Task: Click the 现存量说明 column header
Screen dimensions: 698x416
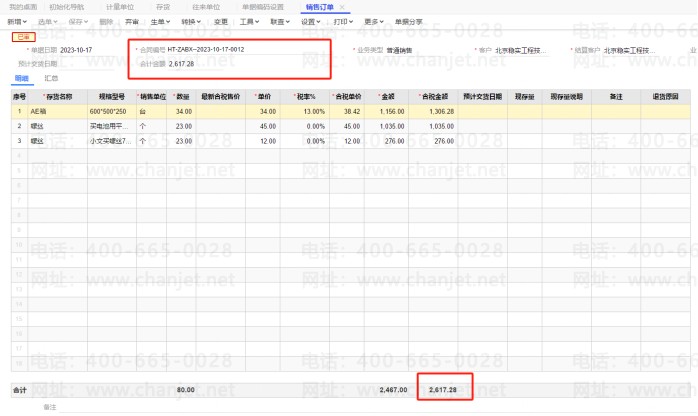Action: 567,97
